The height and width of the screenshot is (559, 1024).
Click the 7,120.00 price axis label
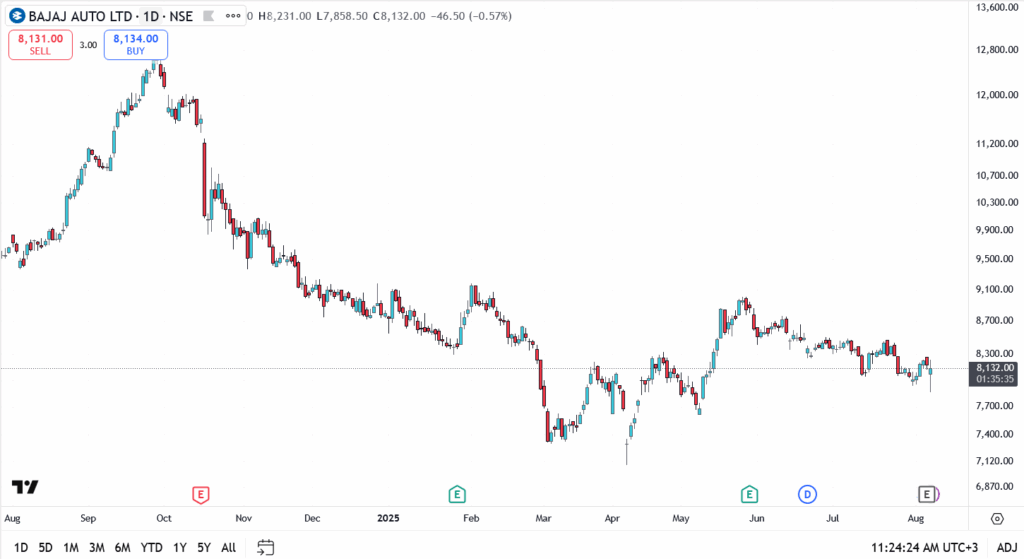click(x=997, y=461)
